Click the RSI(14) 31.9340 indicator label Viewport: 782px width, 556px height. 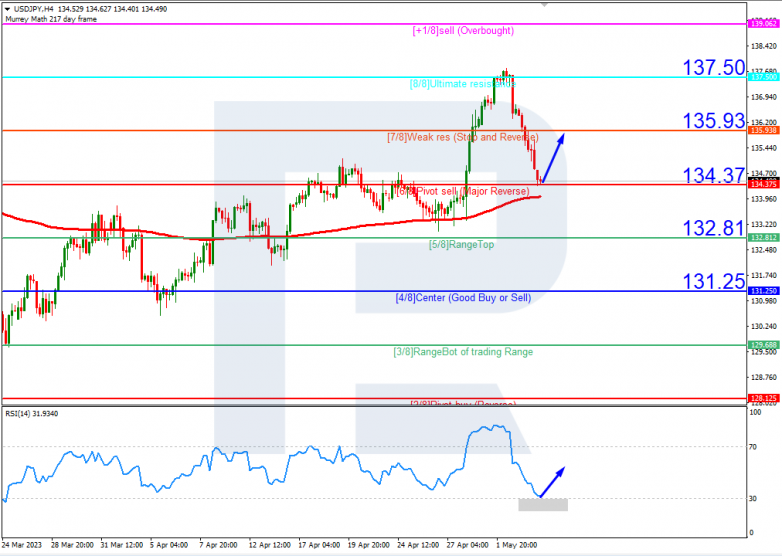[x=31, y=413]
